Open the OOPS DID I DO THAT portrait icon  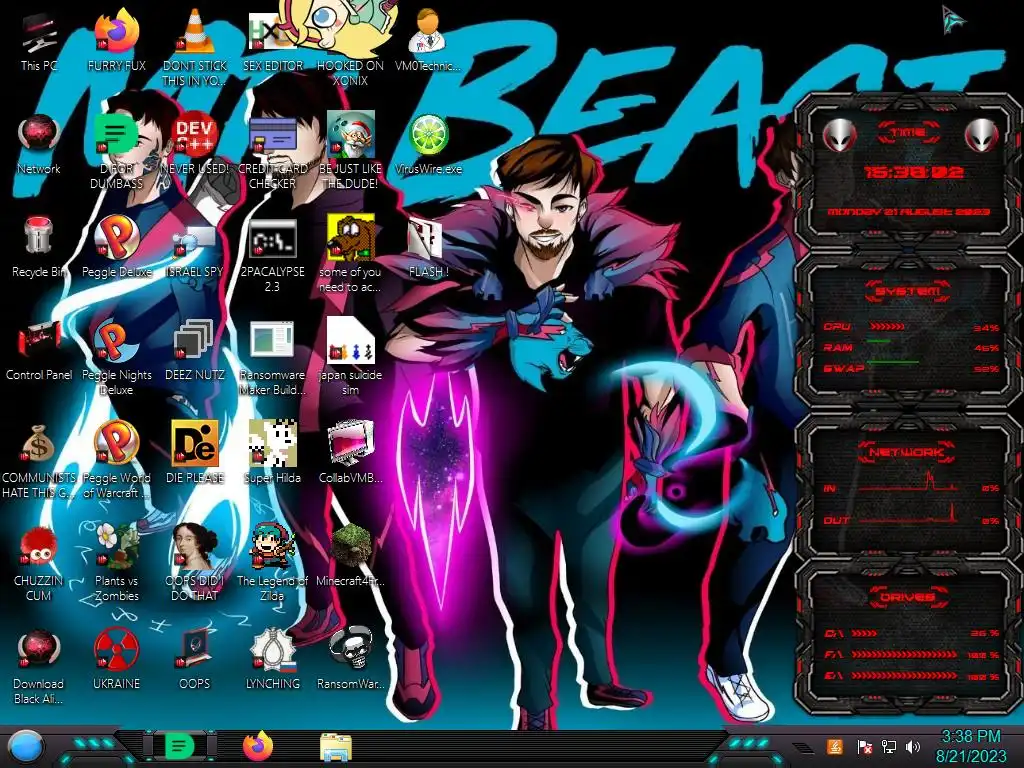click(195, 546)
